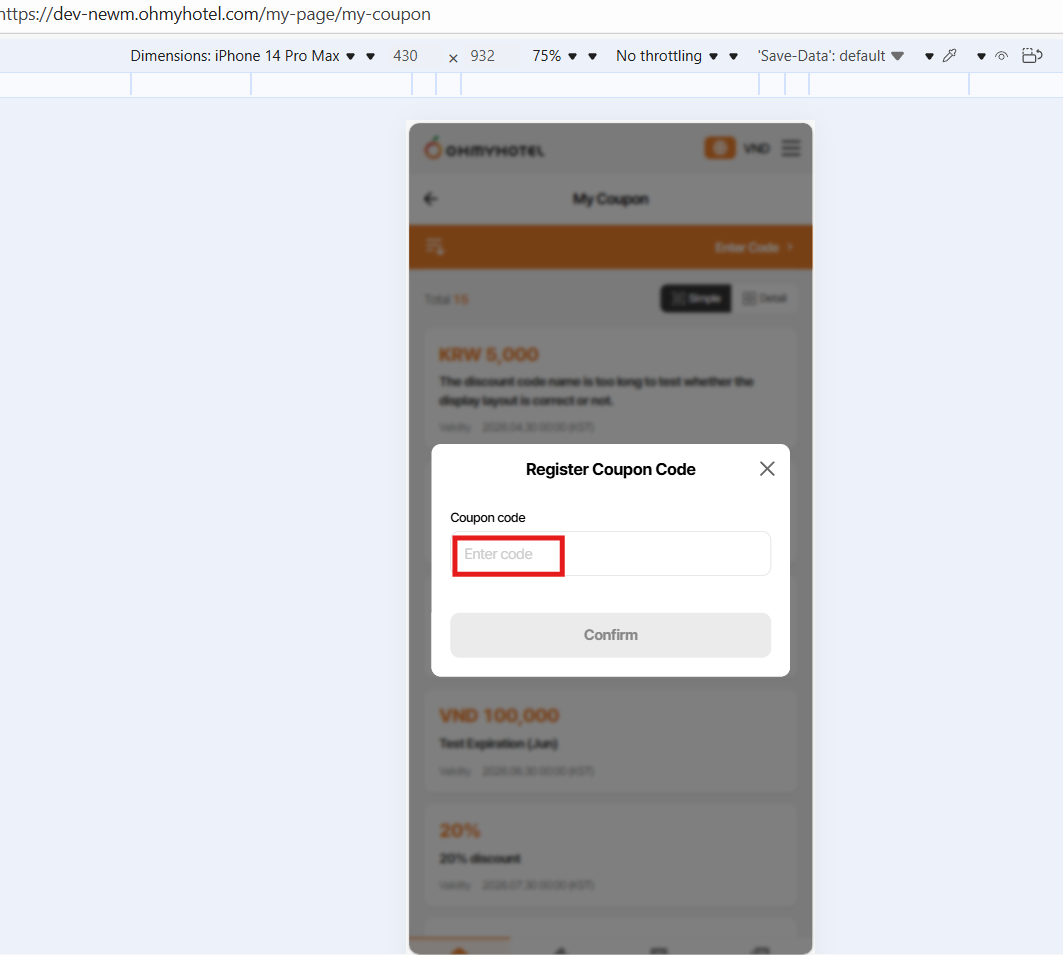Click the rotate screen orientation icon
Screen dimensions: 1063x955
click(1032, 56)
